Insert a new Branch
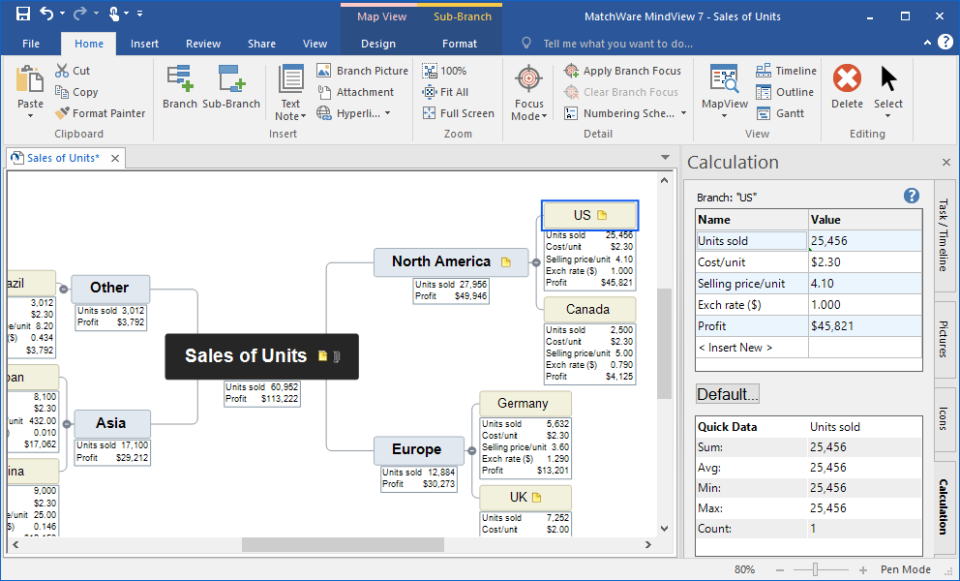Screen dimensions: 960x581 pos(180,90)
